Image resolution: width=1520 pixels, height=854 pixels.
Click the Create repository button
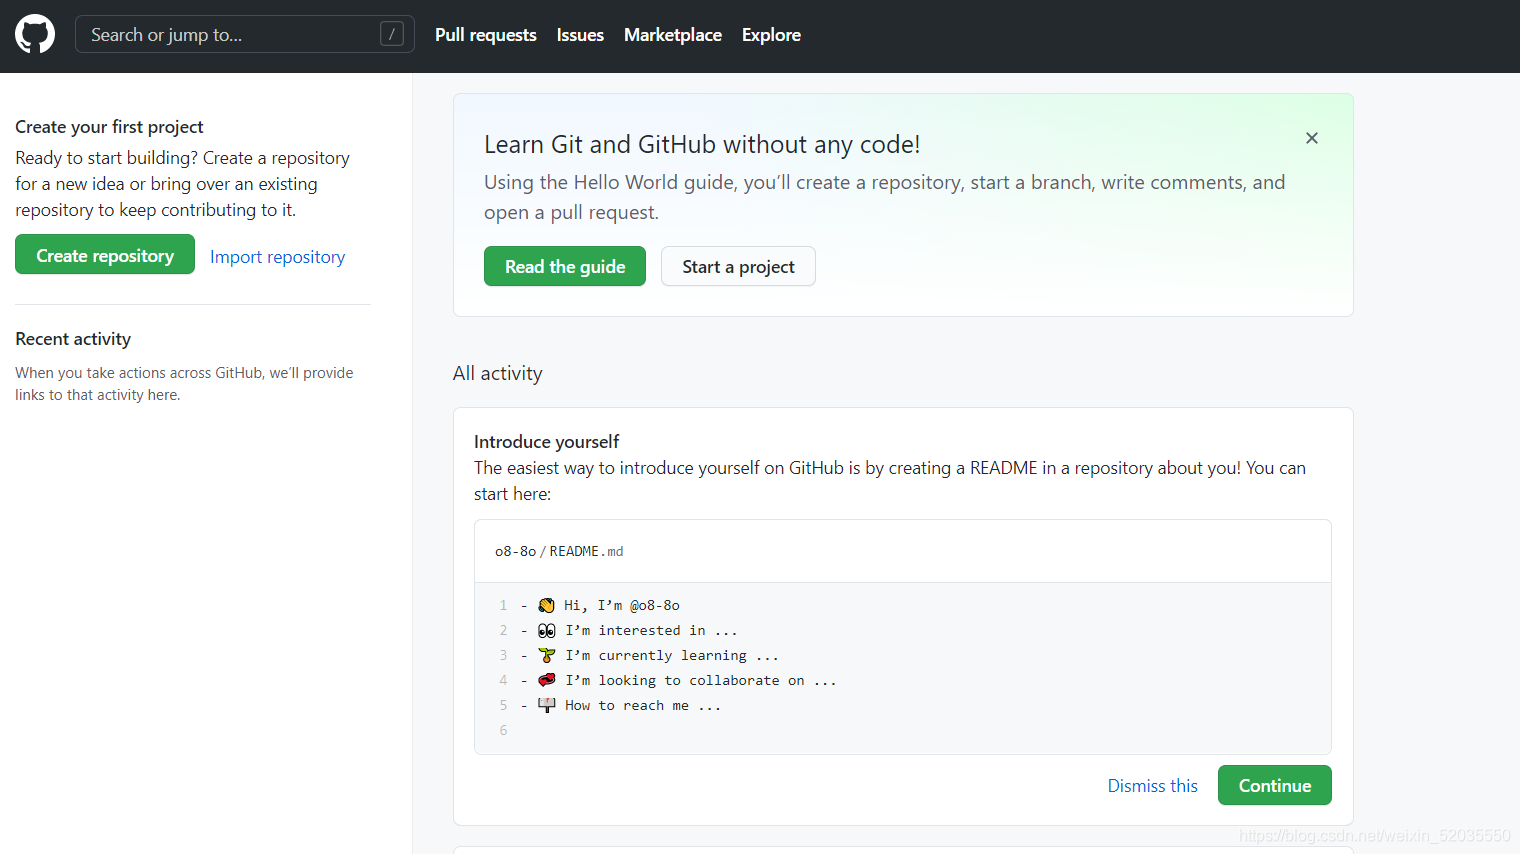tap(105, 255)
